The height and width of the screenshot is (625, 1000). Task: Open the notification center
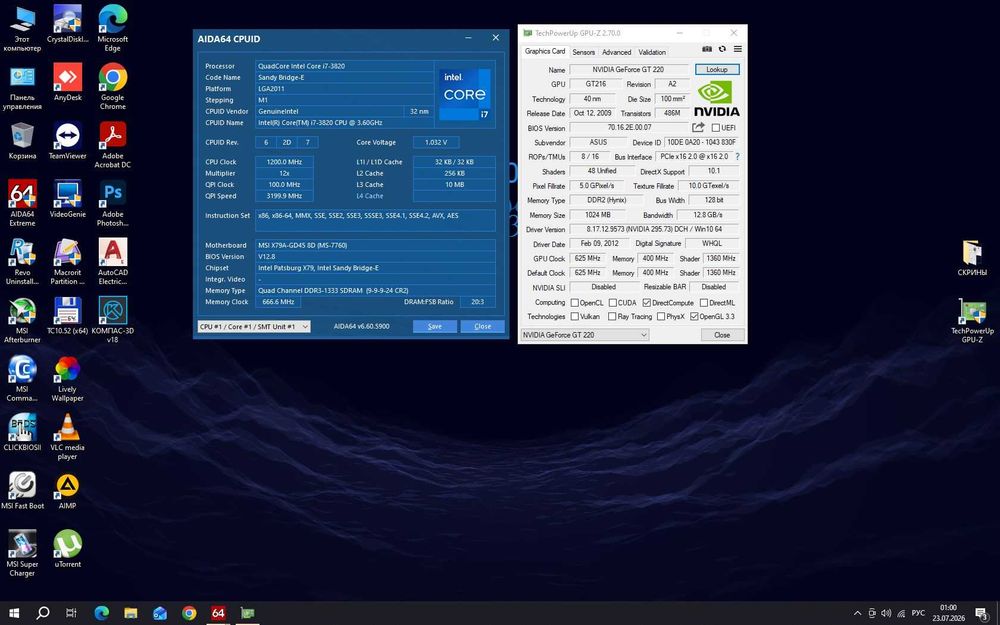point(981,614)
